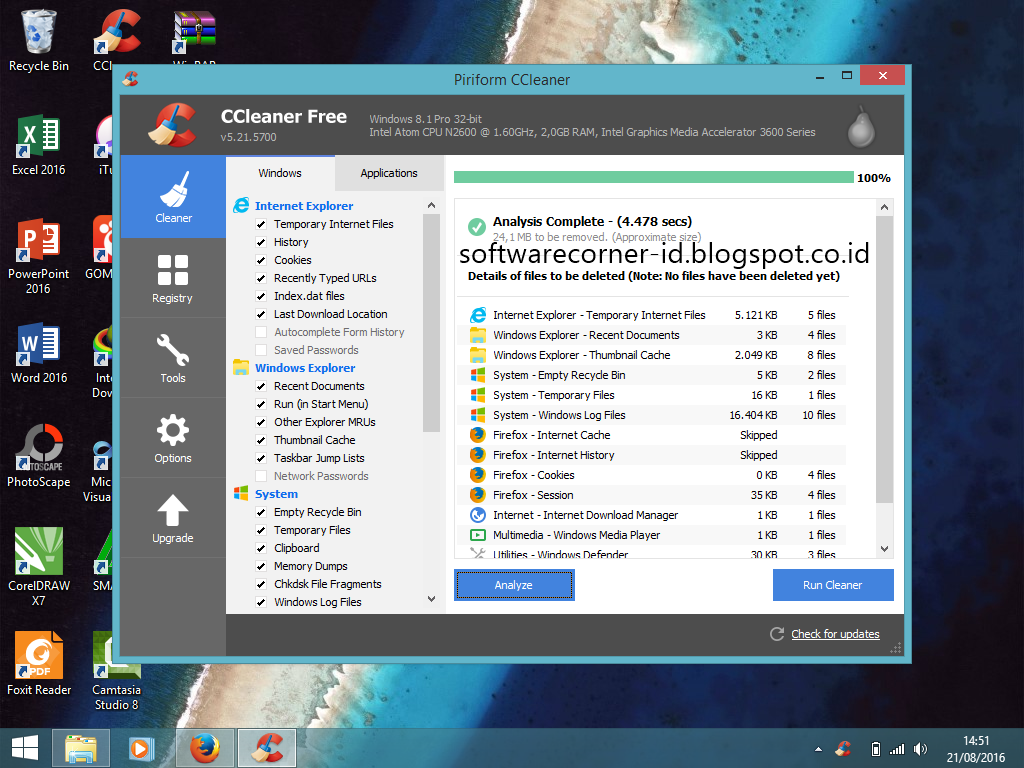Select the Windows Explorer category heading
This screenshot has width=1024, height=768.
click(305, 368)
